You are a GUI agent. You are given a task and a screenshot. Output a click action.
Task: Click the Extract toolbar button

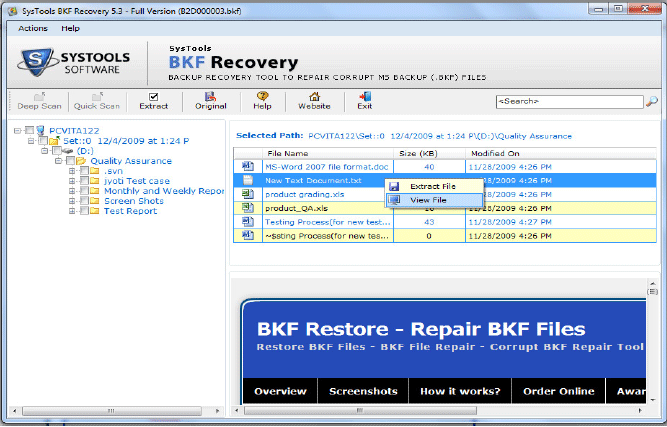154,101
